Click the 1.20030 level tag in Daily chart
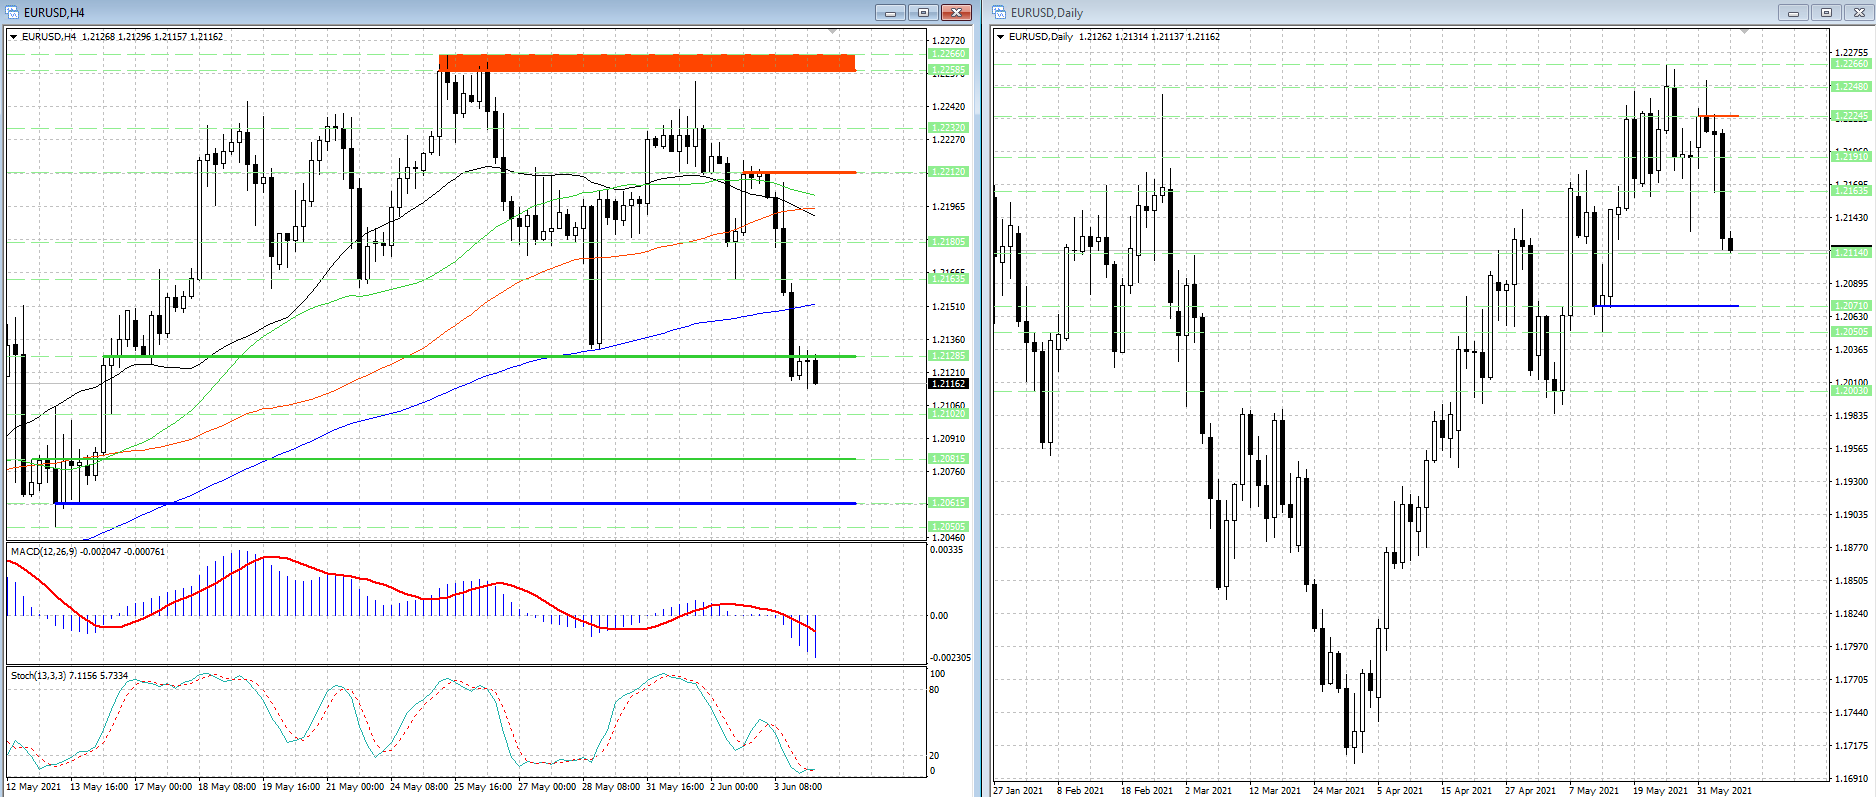The width and height of the screenshot is (1876, 797). [x=1851, y=390]
